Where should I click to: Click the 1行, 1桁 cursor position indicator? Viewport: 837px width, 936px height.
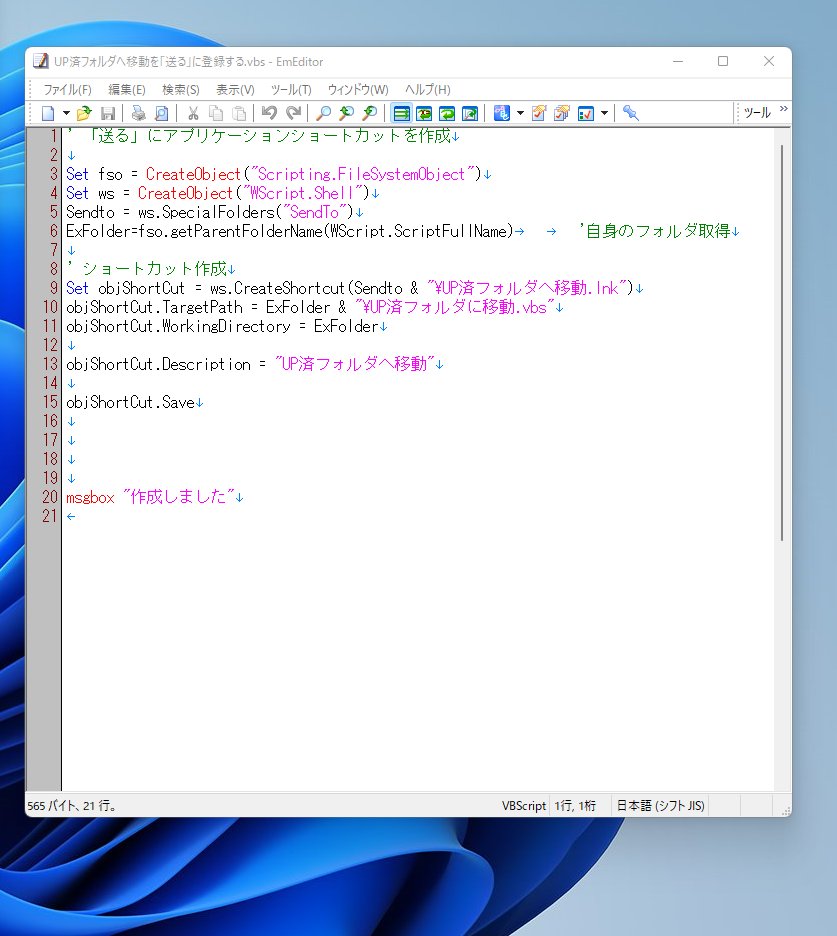coord(575,806)
